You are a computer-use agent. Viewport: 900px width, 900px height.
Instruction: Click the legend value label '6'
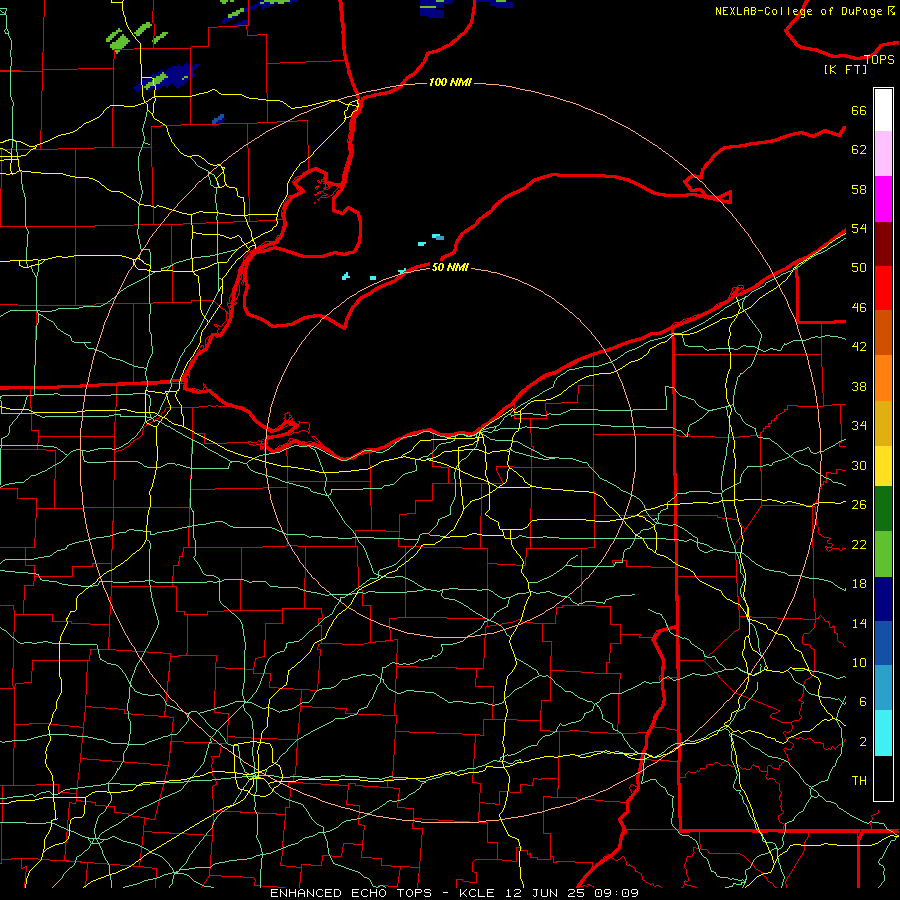point(863,702)
